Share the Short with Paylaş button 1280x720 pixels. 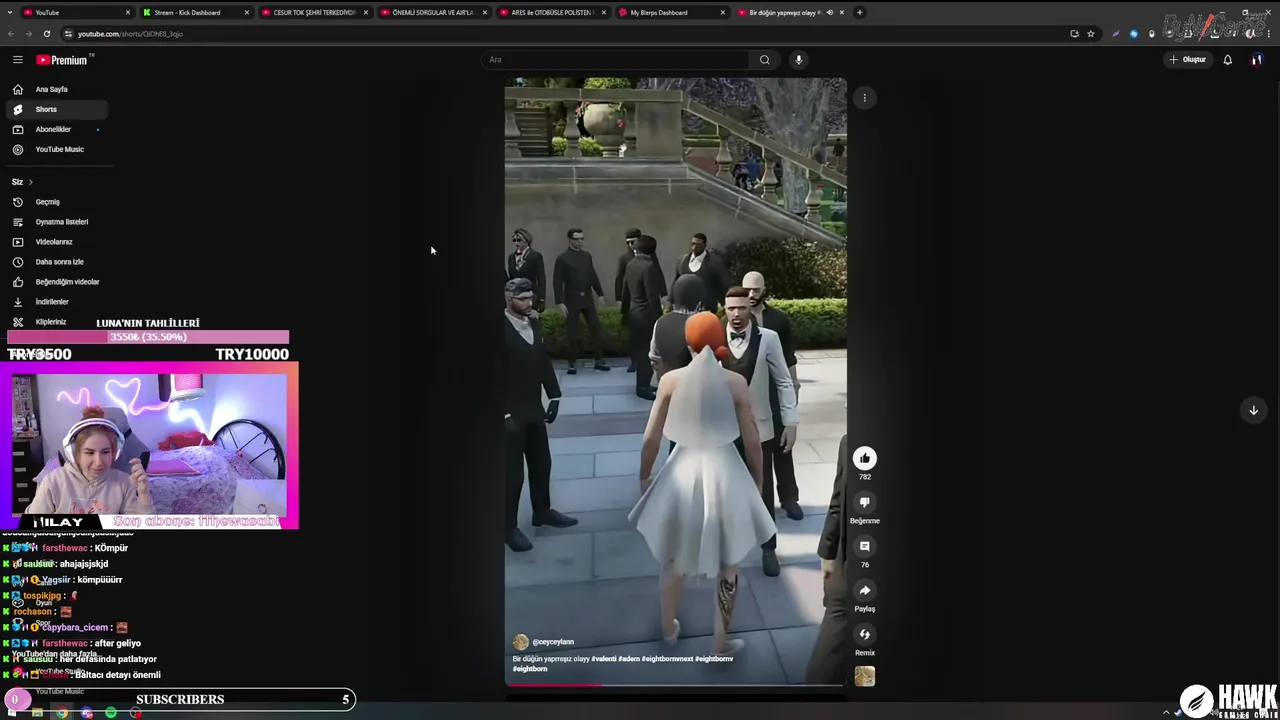point(865,590)
